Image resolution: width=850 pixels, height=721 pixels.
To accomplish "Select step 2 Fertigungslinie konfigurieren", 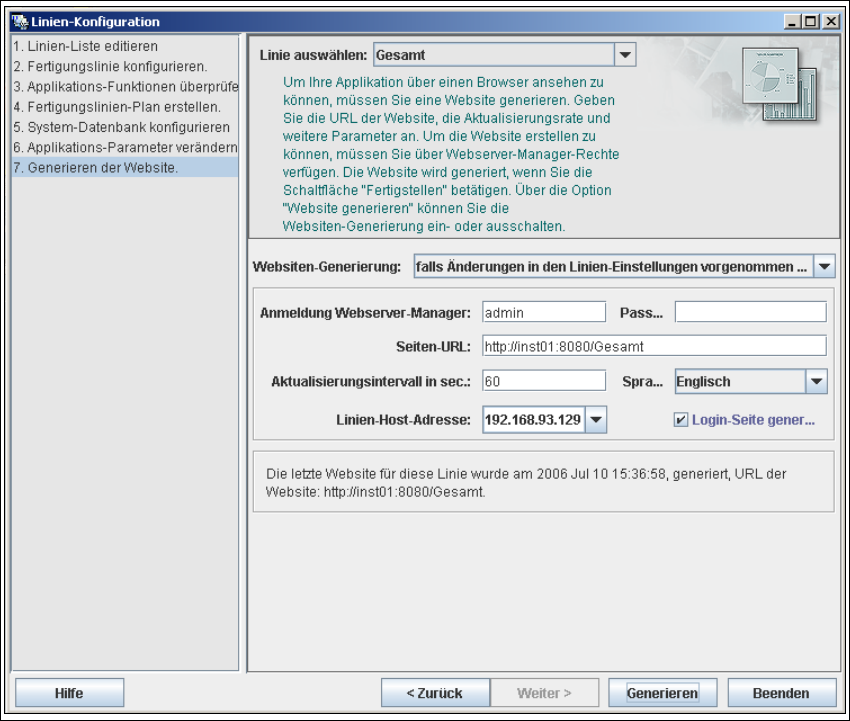I will (x=125, y=66).
